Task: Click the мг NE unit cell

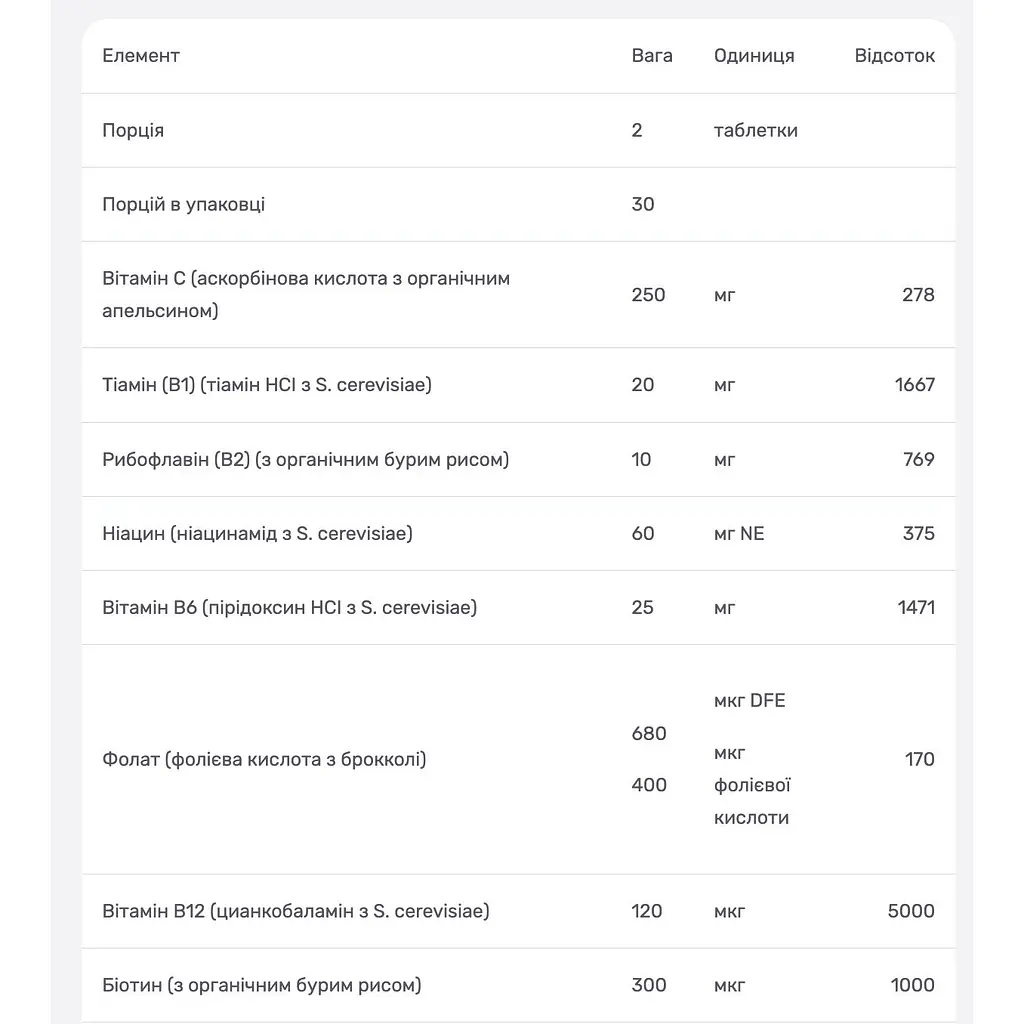Action: click(739, 534)
